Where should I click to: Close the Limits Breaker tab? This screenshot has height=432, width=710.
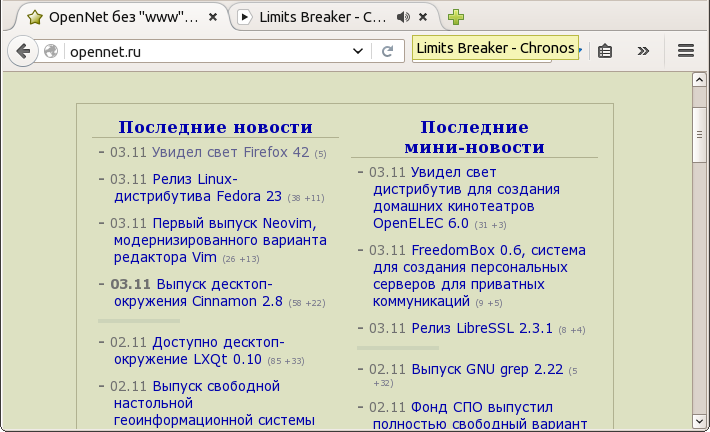point(425,17)
